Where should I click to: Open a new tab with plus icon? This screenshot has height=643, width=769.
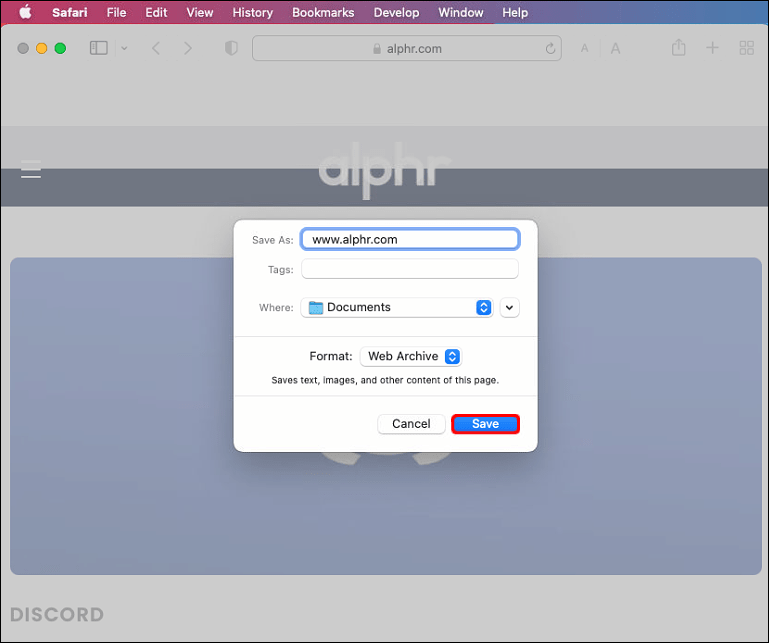coord(712,48)
